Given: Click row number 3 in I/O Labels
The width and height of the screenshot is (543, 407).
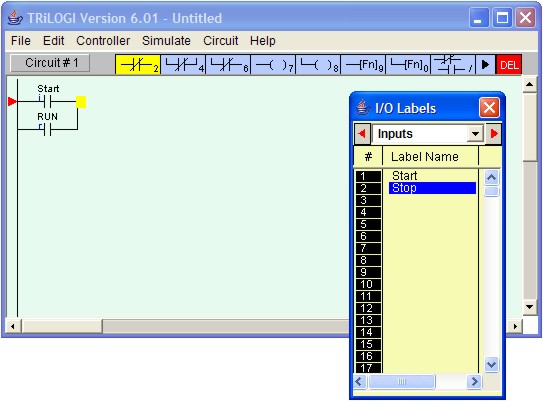Looking at the screenshot, I should 368,200.
